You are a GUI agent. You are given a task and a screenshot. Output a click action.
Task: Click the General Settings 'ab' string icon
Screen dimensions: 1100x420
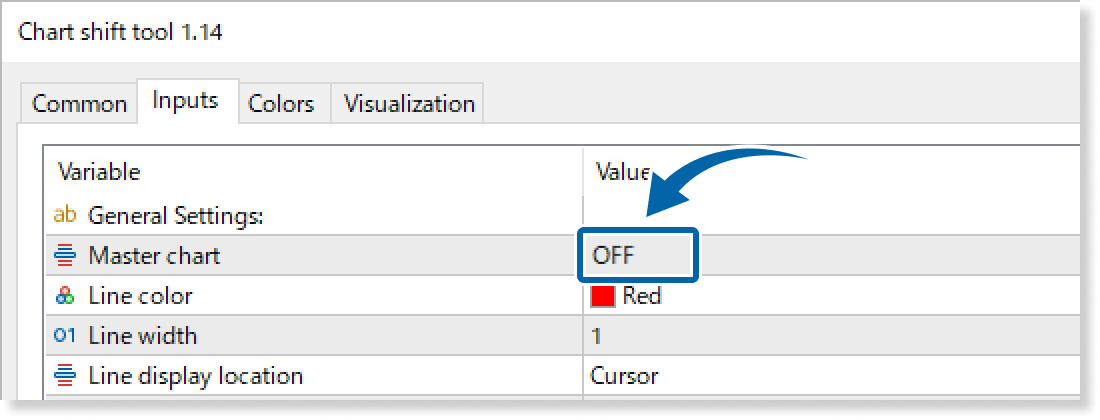pyautogui.click(x=65, y=216)
